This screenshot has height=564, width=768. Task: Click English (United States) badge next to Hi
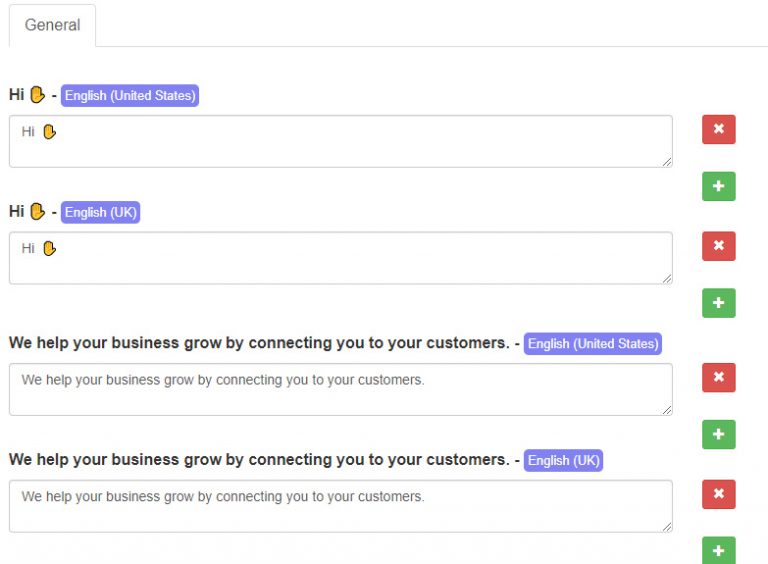coord(130,95)
